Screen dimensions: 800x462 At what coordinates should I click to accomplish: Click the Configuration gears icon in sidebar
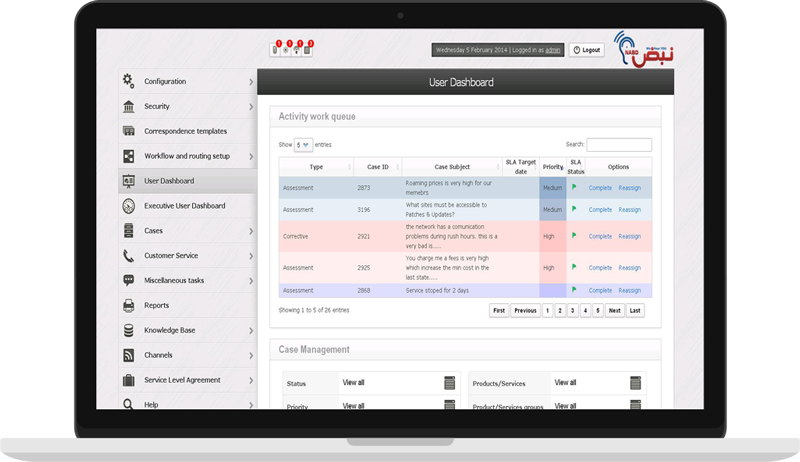[x=128, y=81]
